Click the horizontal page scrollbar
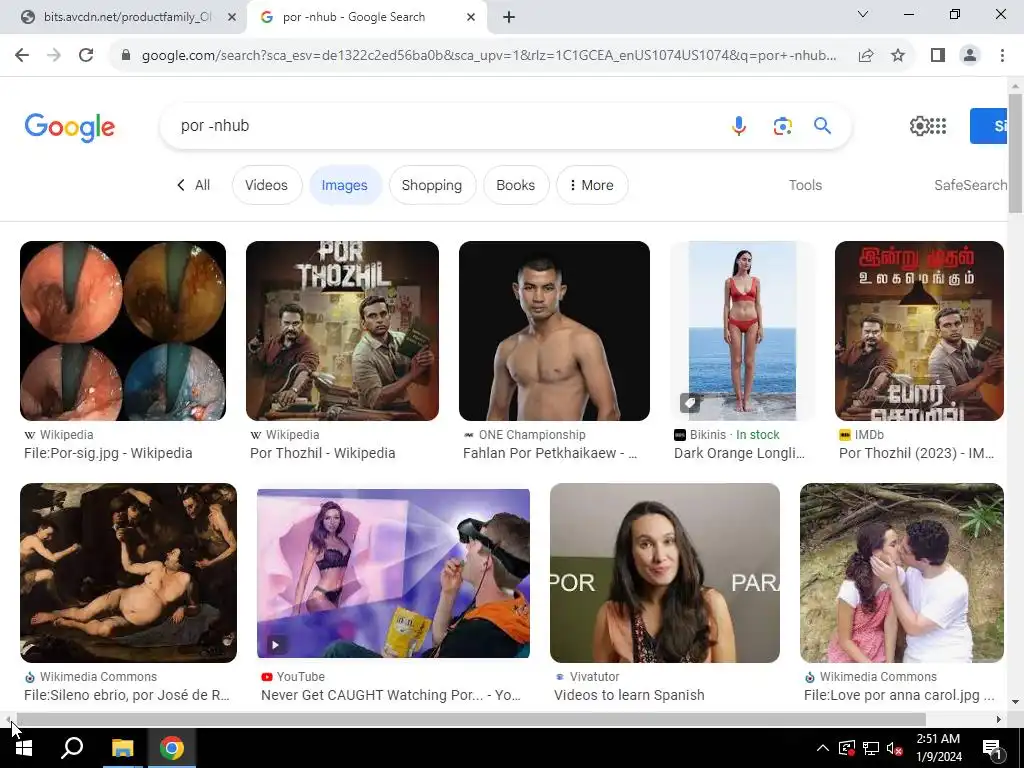Viewport: 1024px width, 768px height. 472,720
